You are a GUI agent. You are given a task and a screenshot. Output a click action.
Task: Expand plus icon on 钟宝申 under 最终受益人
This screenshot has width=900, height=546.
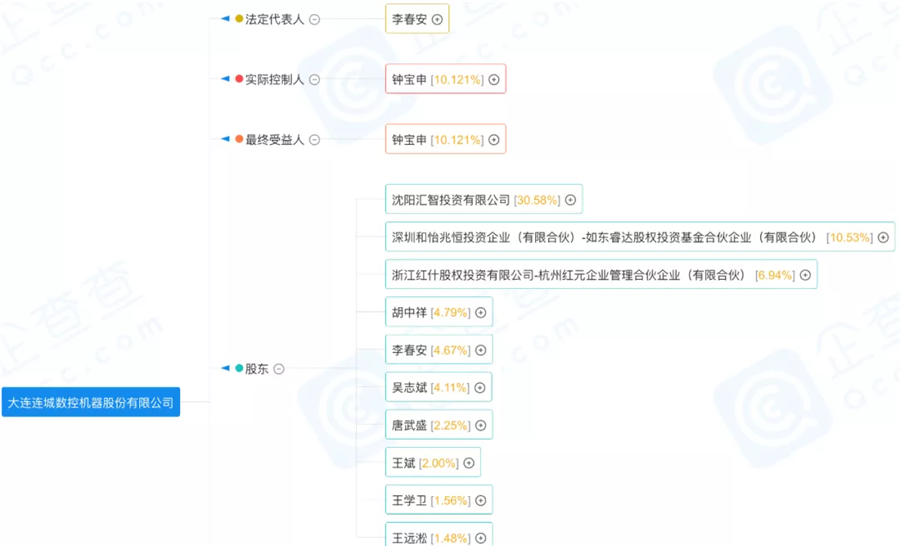[x=494, y=140]
